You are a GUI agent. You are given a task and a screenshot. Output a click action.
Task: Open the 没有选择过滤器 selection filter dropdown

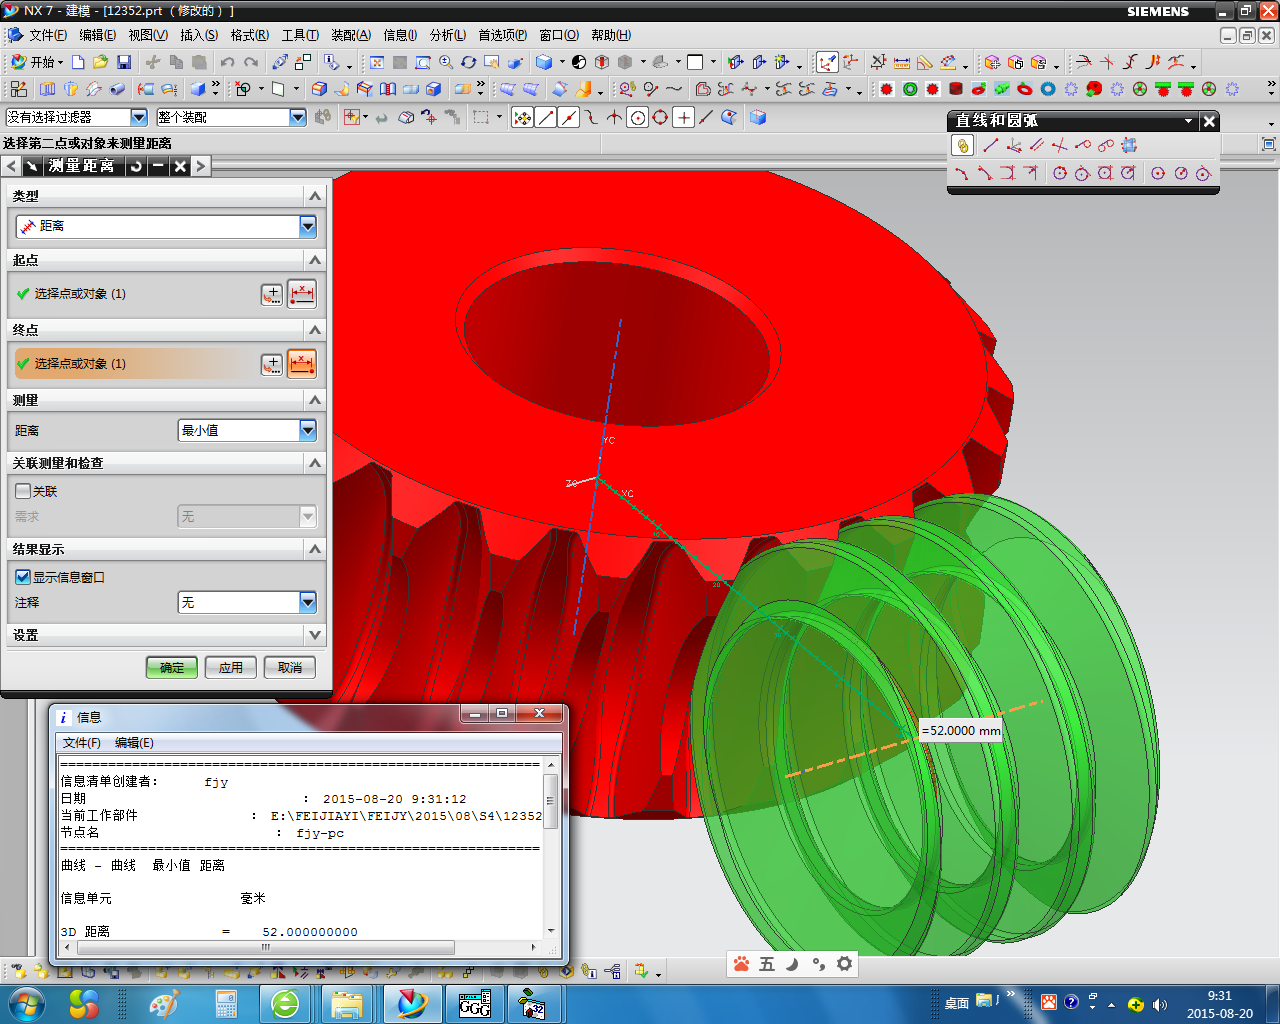point(76,117)
